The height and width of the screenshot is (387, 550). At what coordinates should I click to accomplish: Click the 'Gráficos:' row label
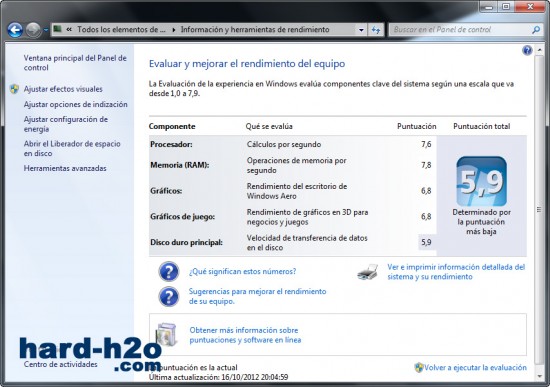pos(166,191)
